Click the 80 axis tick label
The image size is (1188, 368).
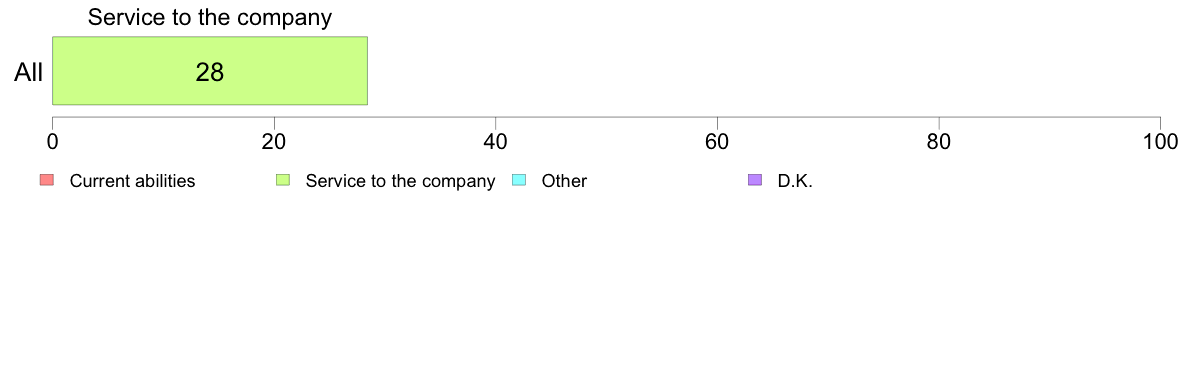point(939,142)
